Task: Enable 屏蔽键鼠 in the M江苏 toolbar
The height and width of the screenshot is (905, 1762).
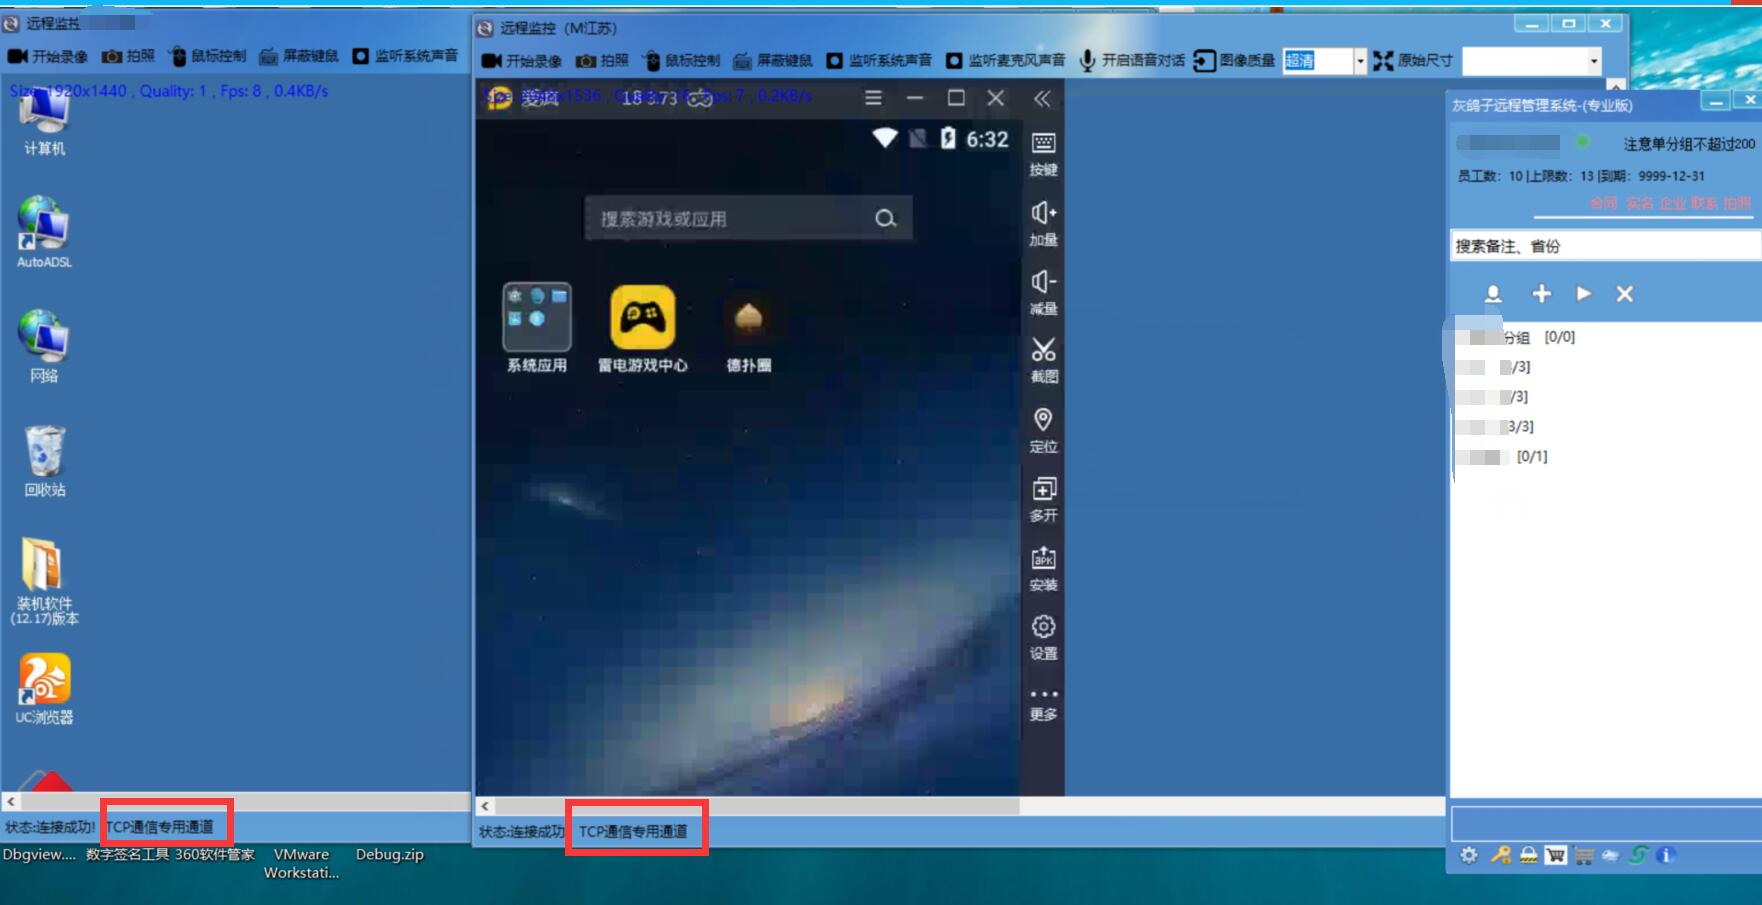Action: click(x=773, y=61)
